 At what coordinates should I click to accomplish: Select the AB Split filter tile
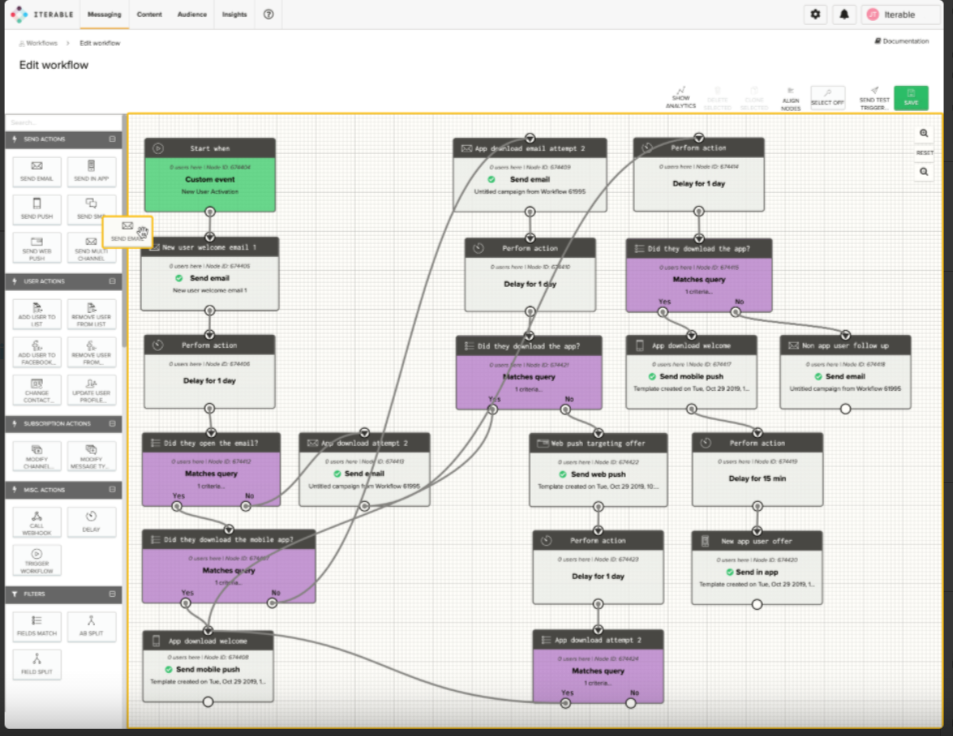(x=91, y=626)
